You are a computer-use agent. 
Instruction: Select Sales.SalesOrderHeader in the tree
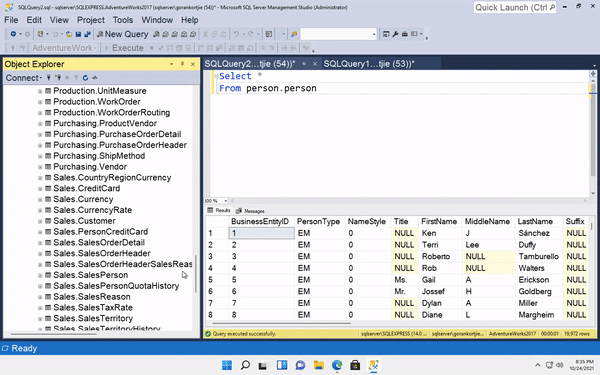tap(102, 253)
